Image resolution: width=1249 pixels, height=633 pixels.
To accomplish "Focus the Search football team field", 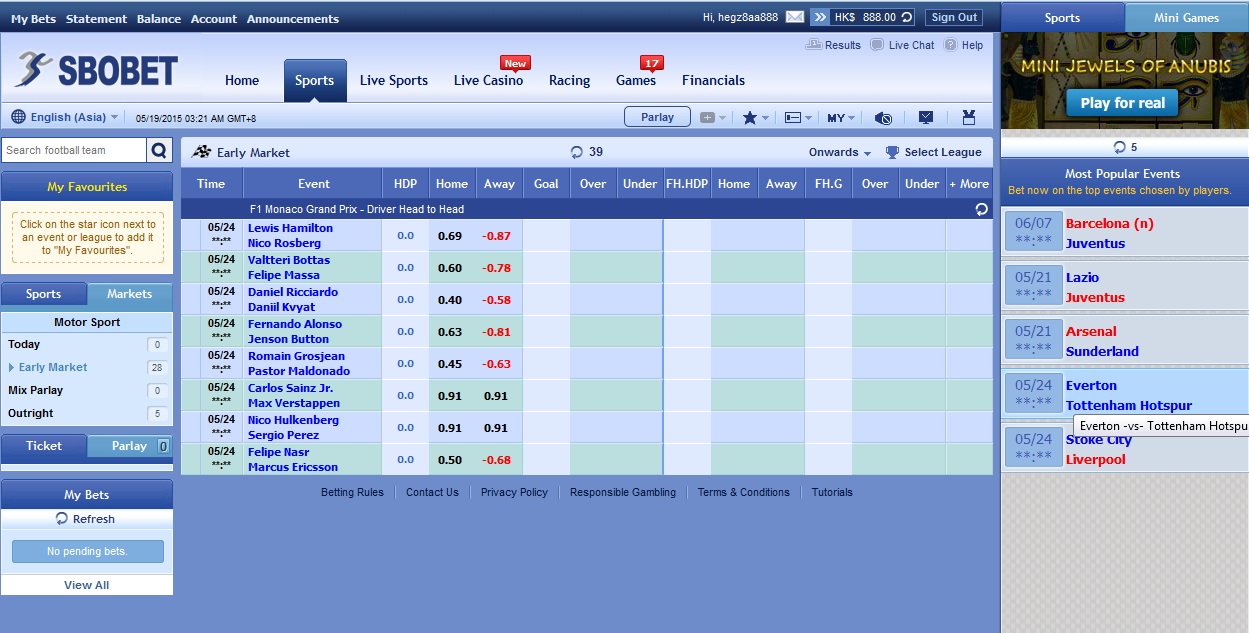I will click(x=74, y=150).
